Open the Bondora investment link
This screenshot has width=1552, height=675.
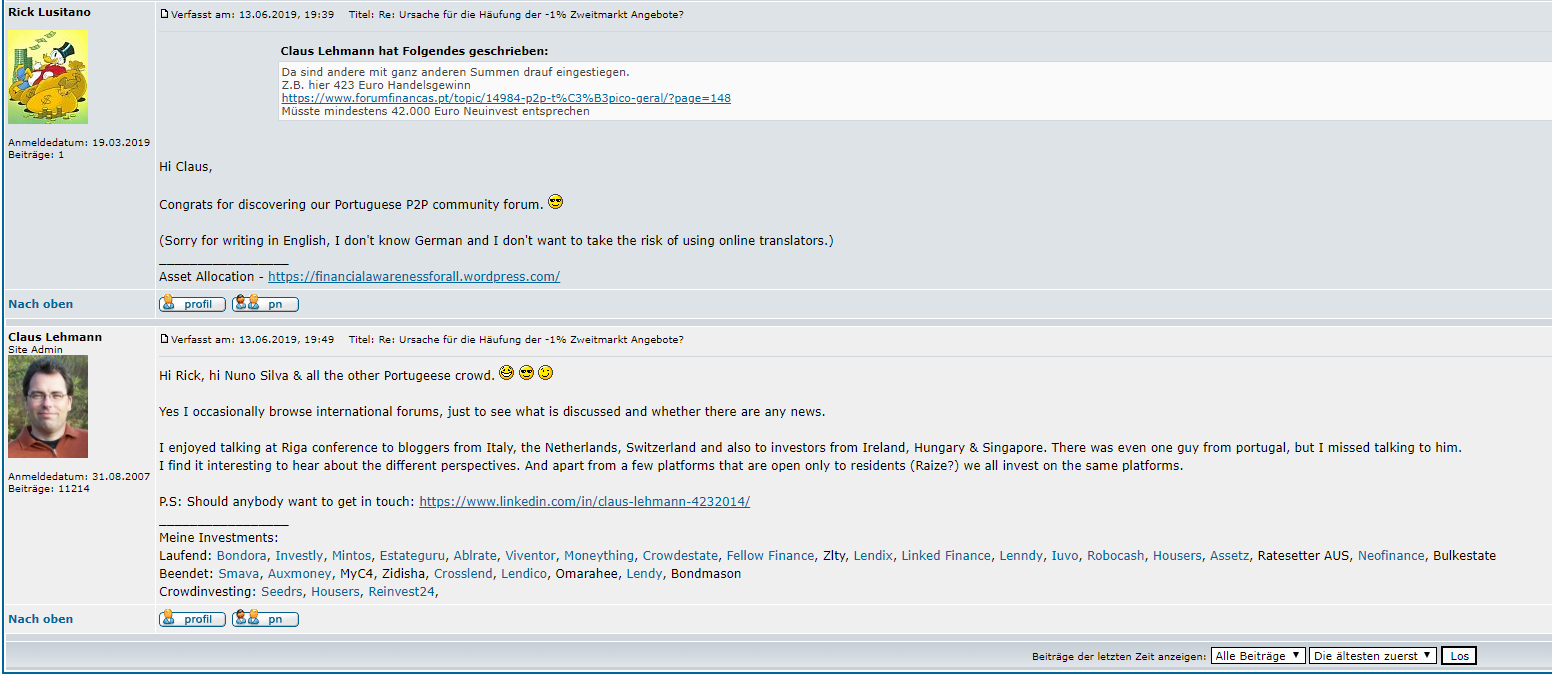242,556
